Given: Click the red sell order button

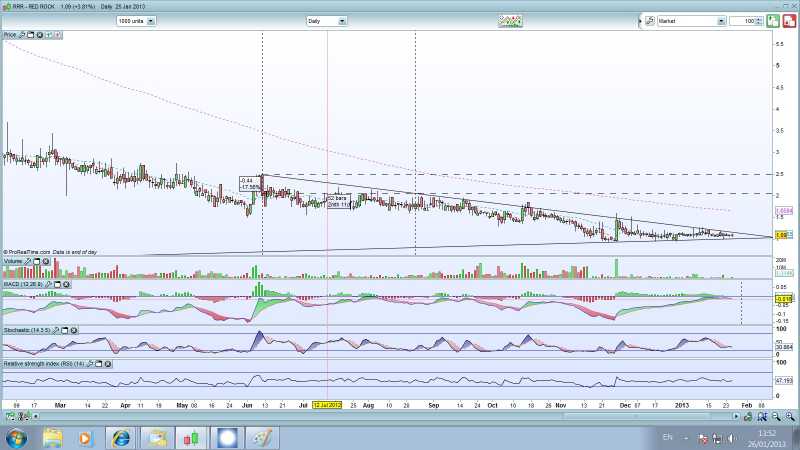Looking at the screenshot, I should [787, 20].
